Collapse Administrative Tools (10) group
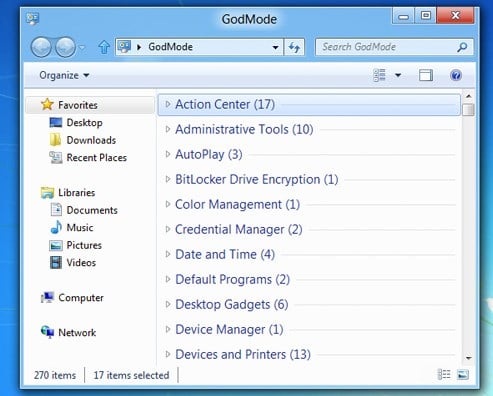The width and height of the screenshot is (493, 396). 168,129
